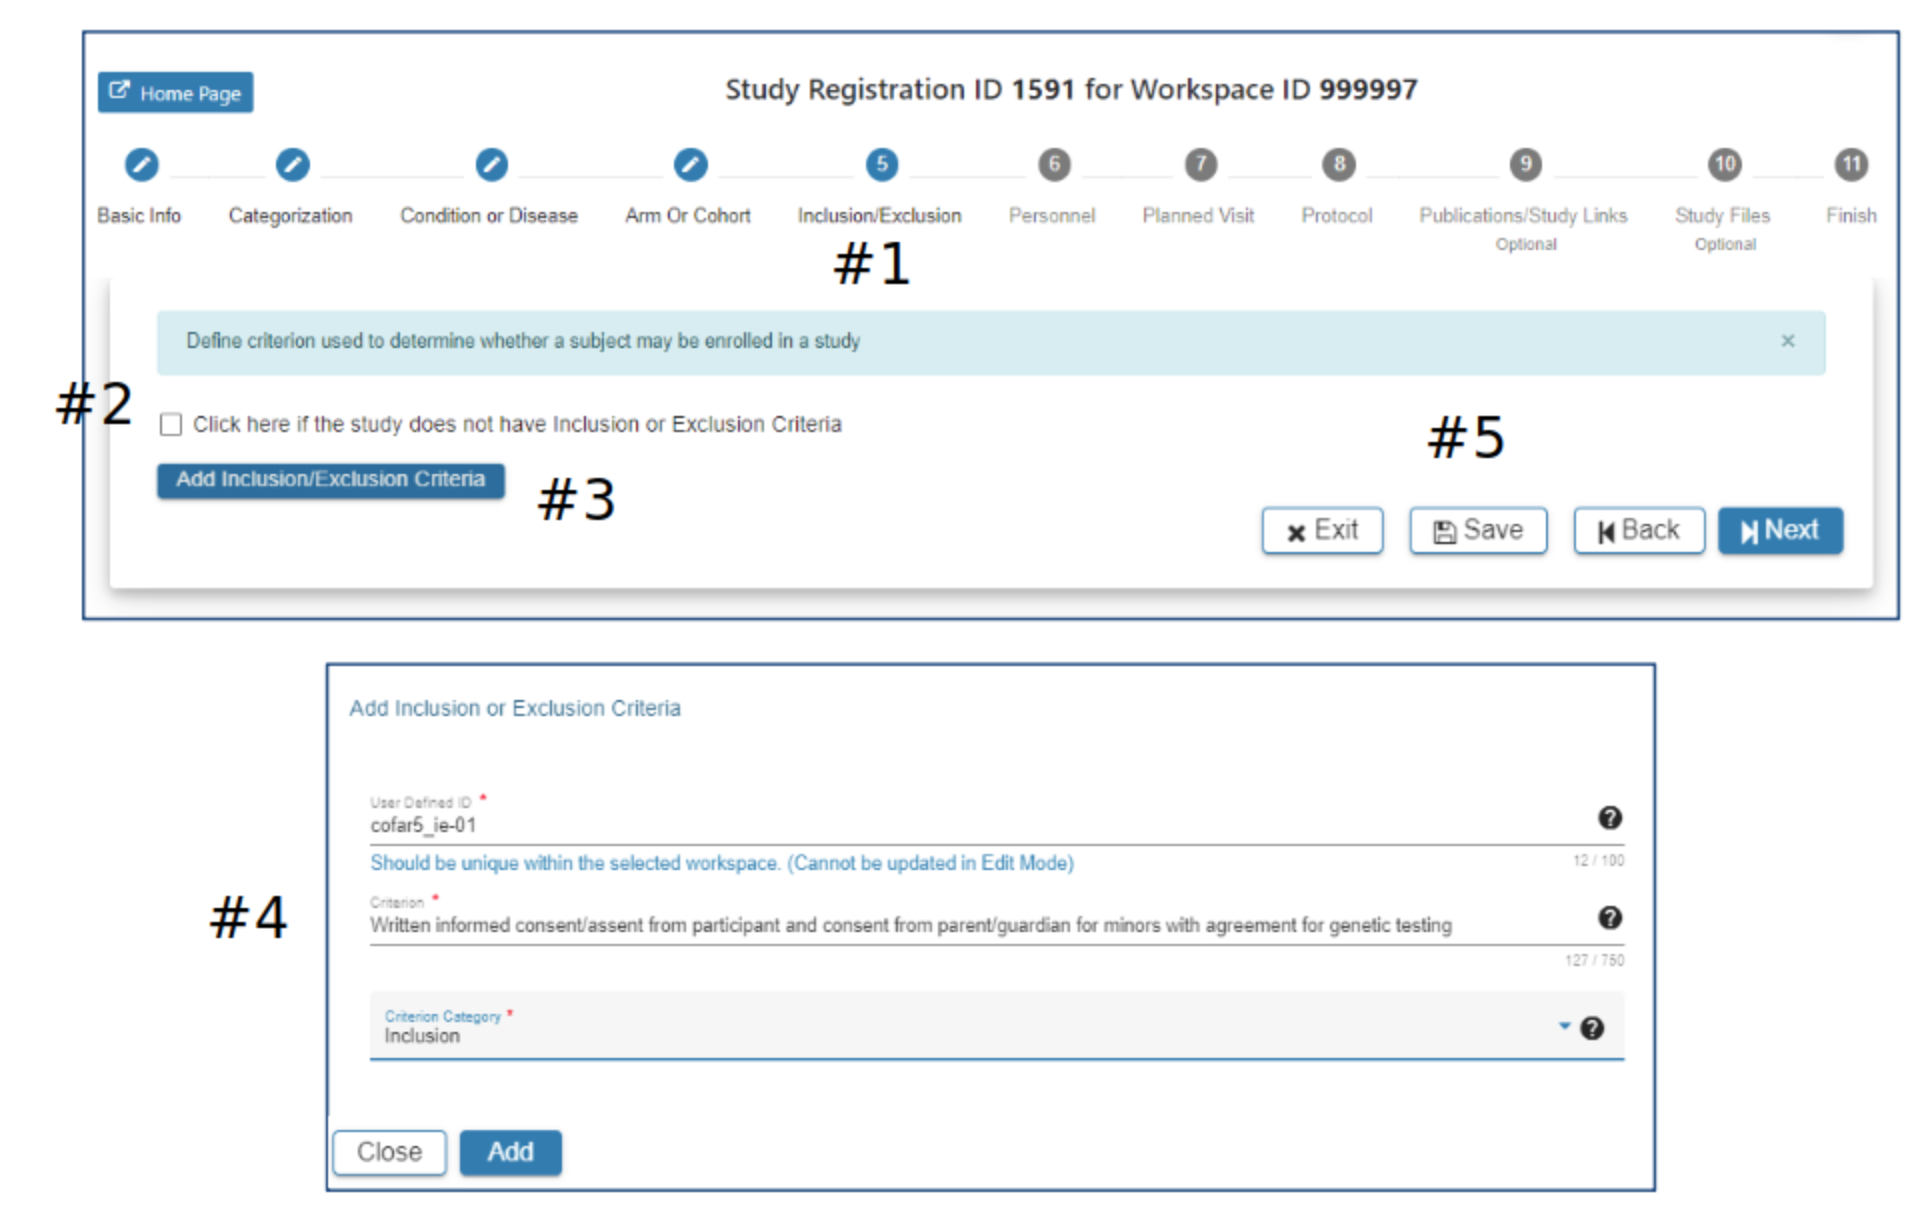Open the Basic Info step label

139,216
